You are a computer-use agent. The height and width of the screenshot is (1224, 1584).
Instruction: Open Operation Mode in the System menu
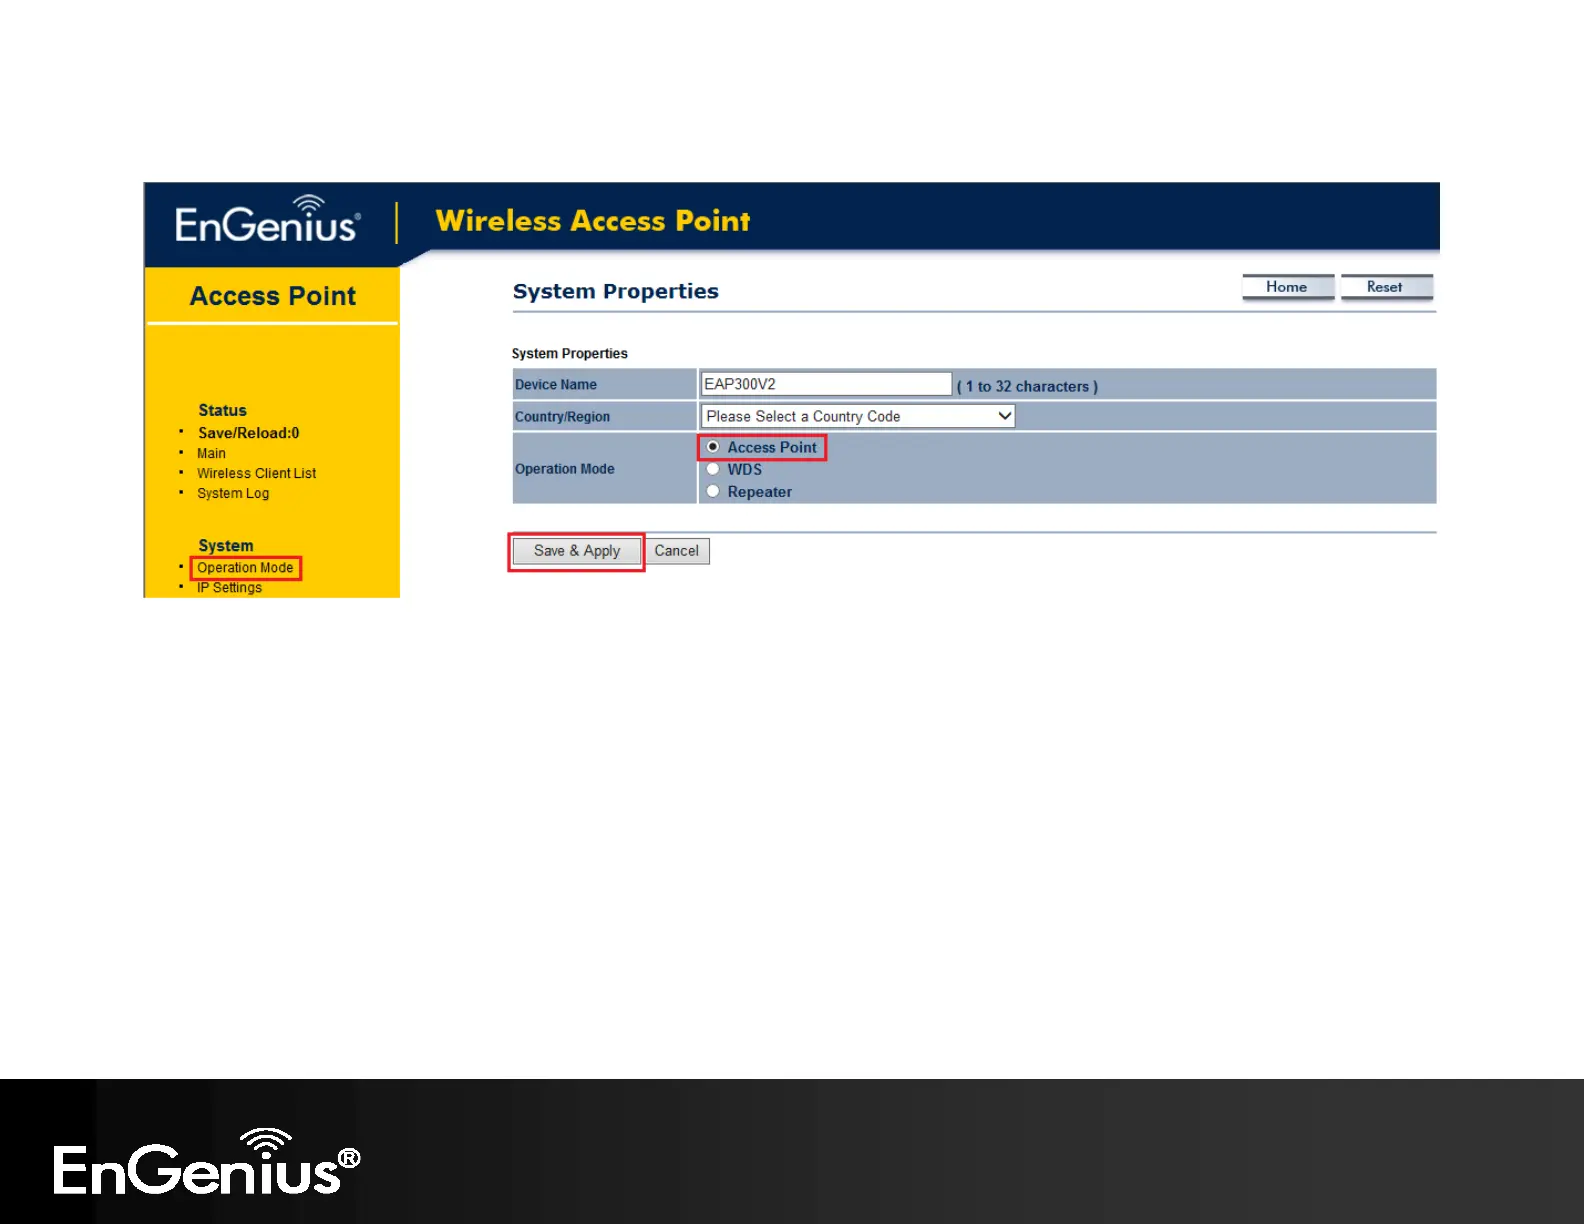pyautogui.click(x=245, y=568)
